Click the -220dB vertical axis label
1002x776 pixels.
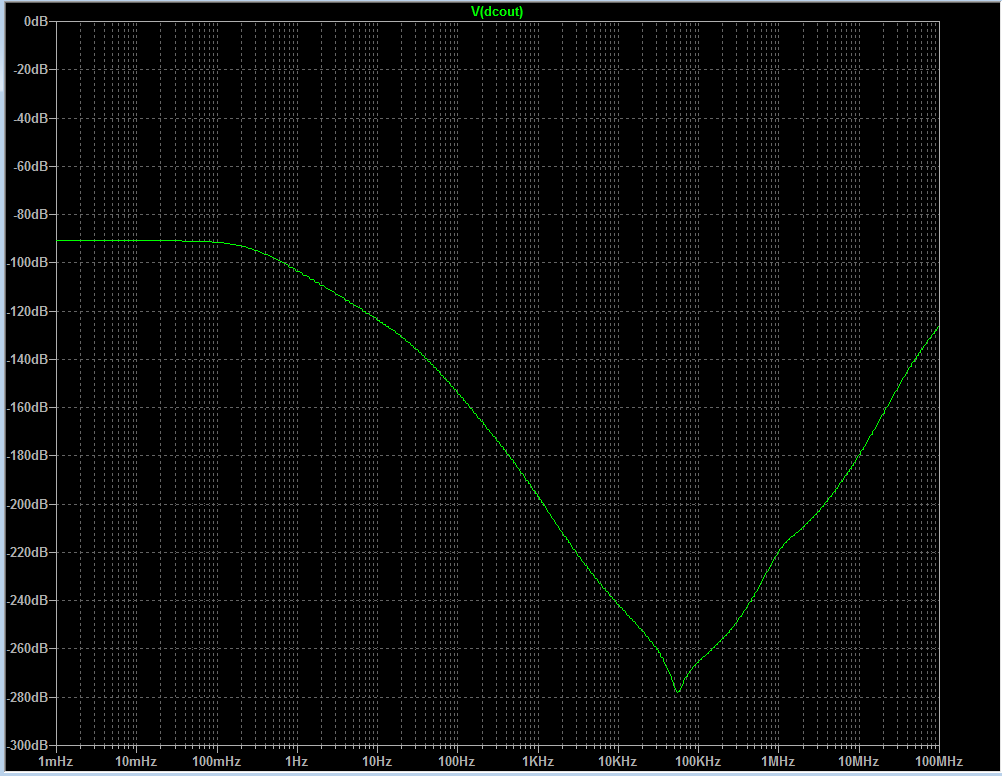(27, 552)
